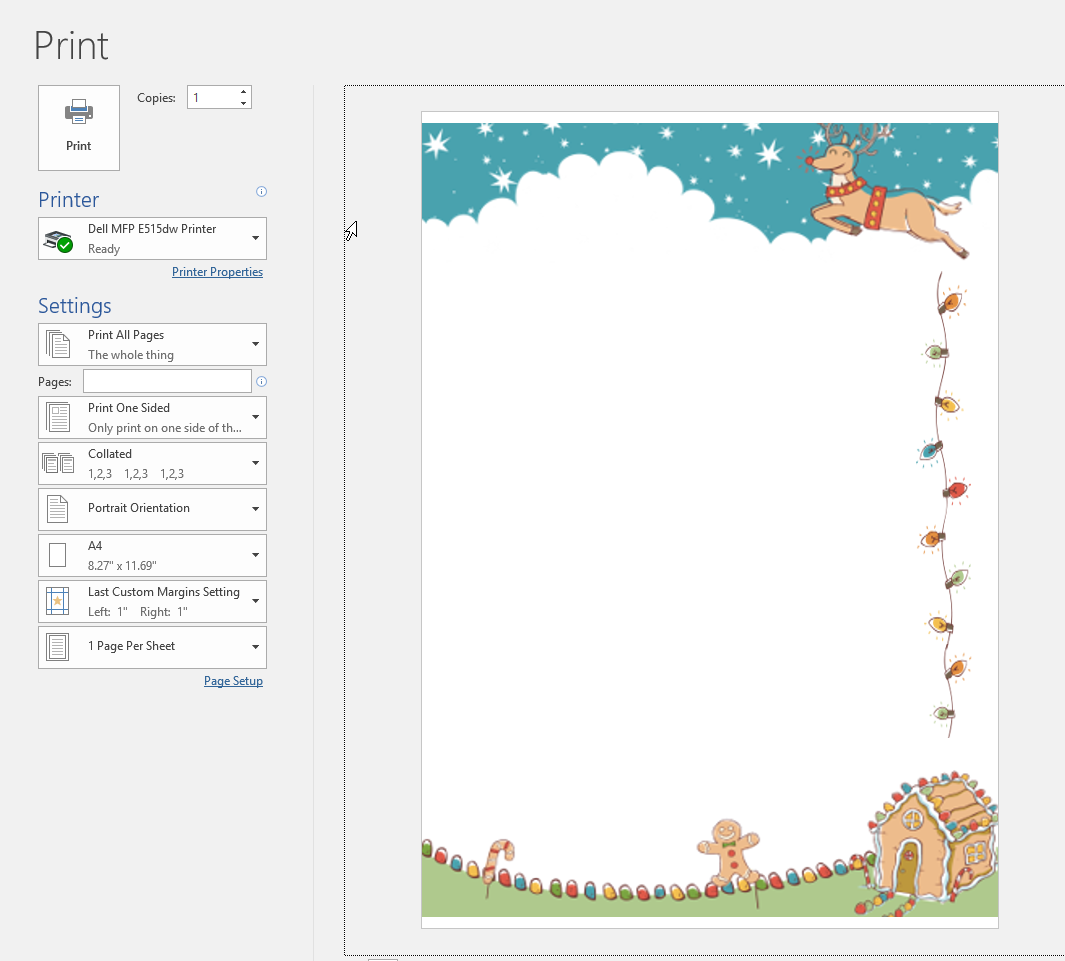Screen dimensions: 1065x961
Task: Open the Printer Properties link
Action: pos(217,272)
